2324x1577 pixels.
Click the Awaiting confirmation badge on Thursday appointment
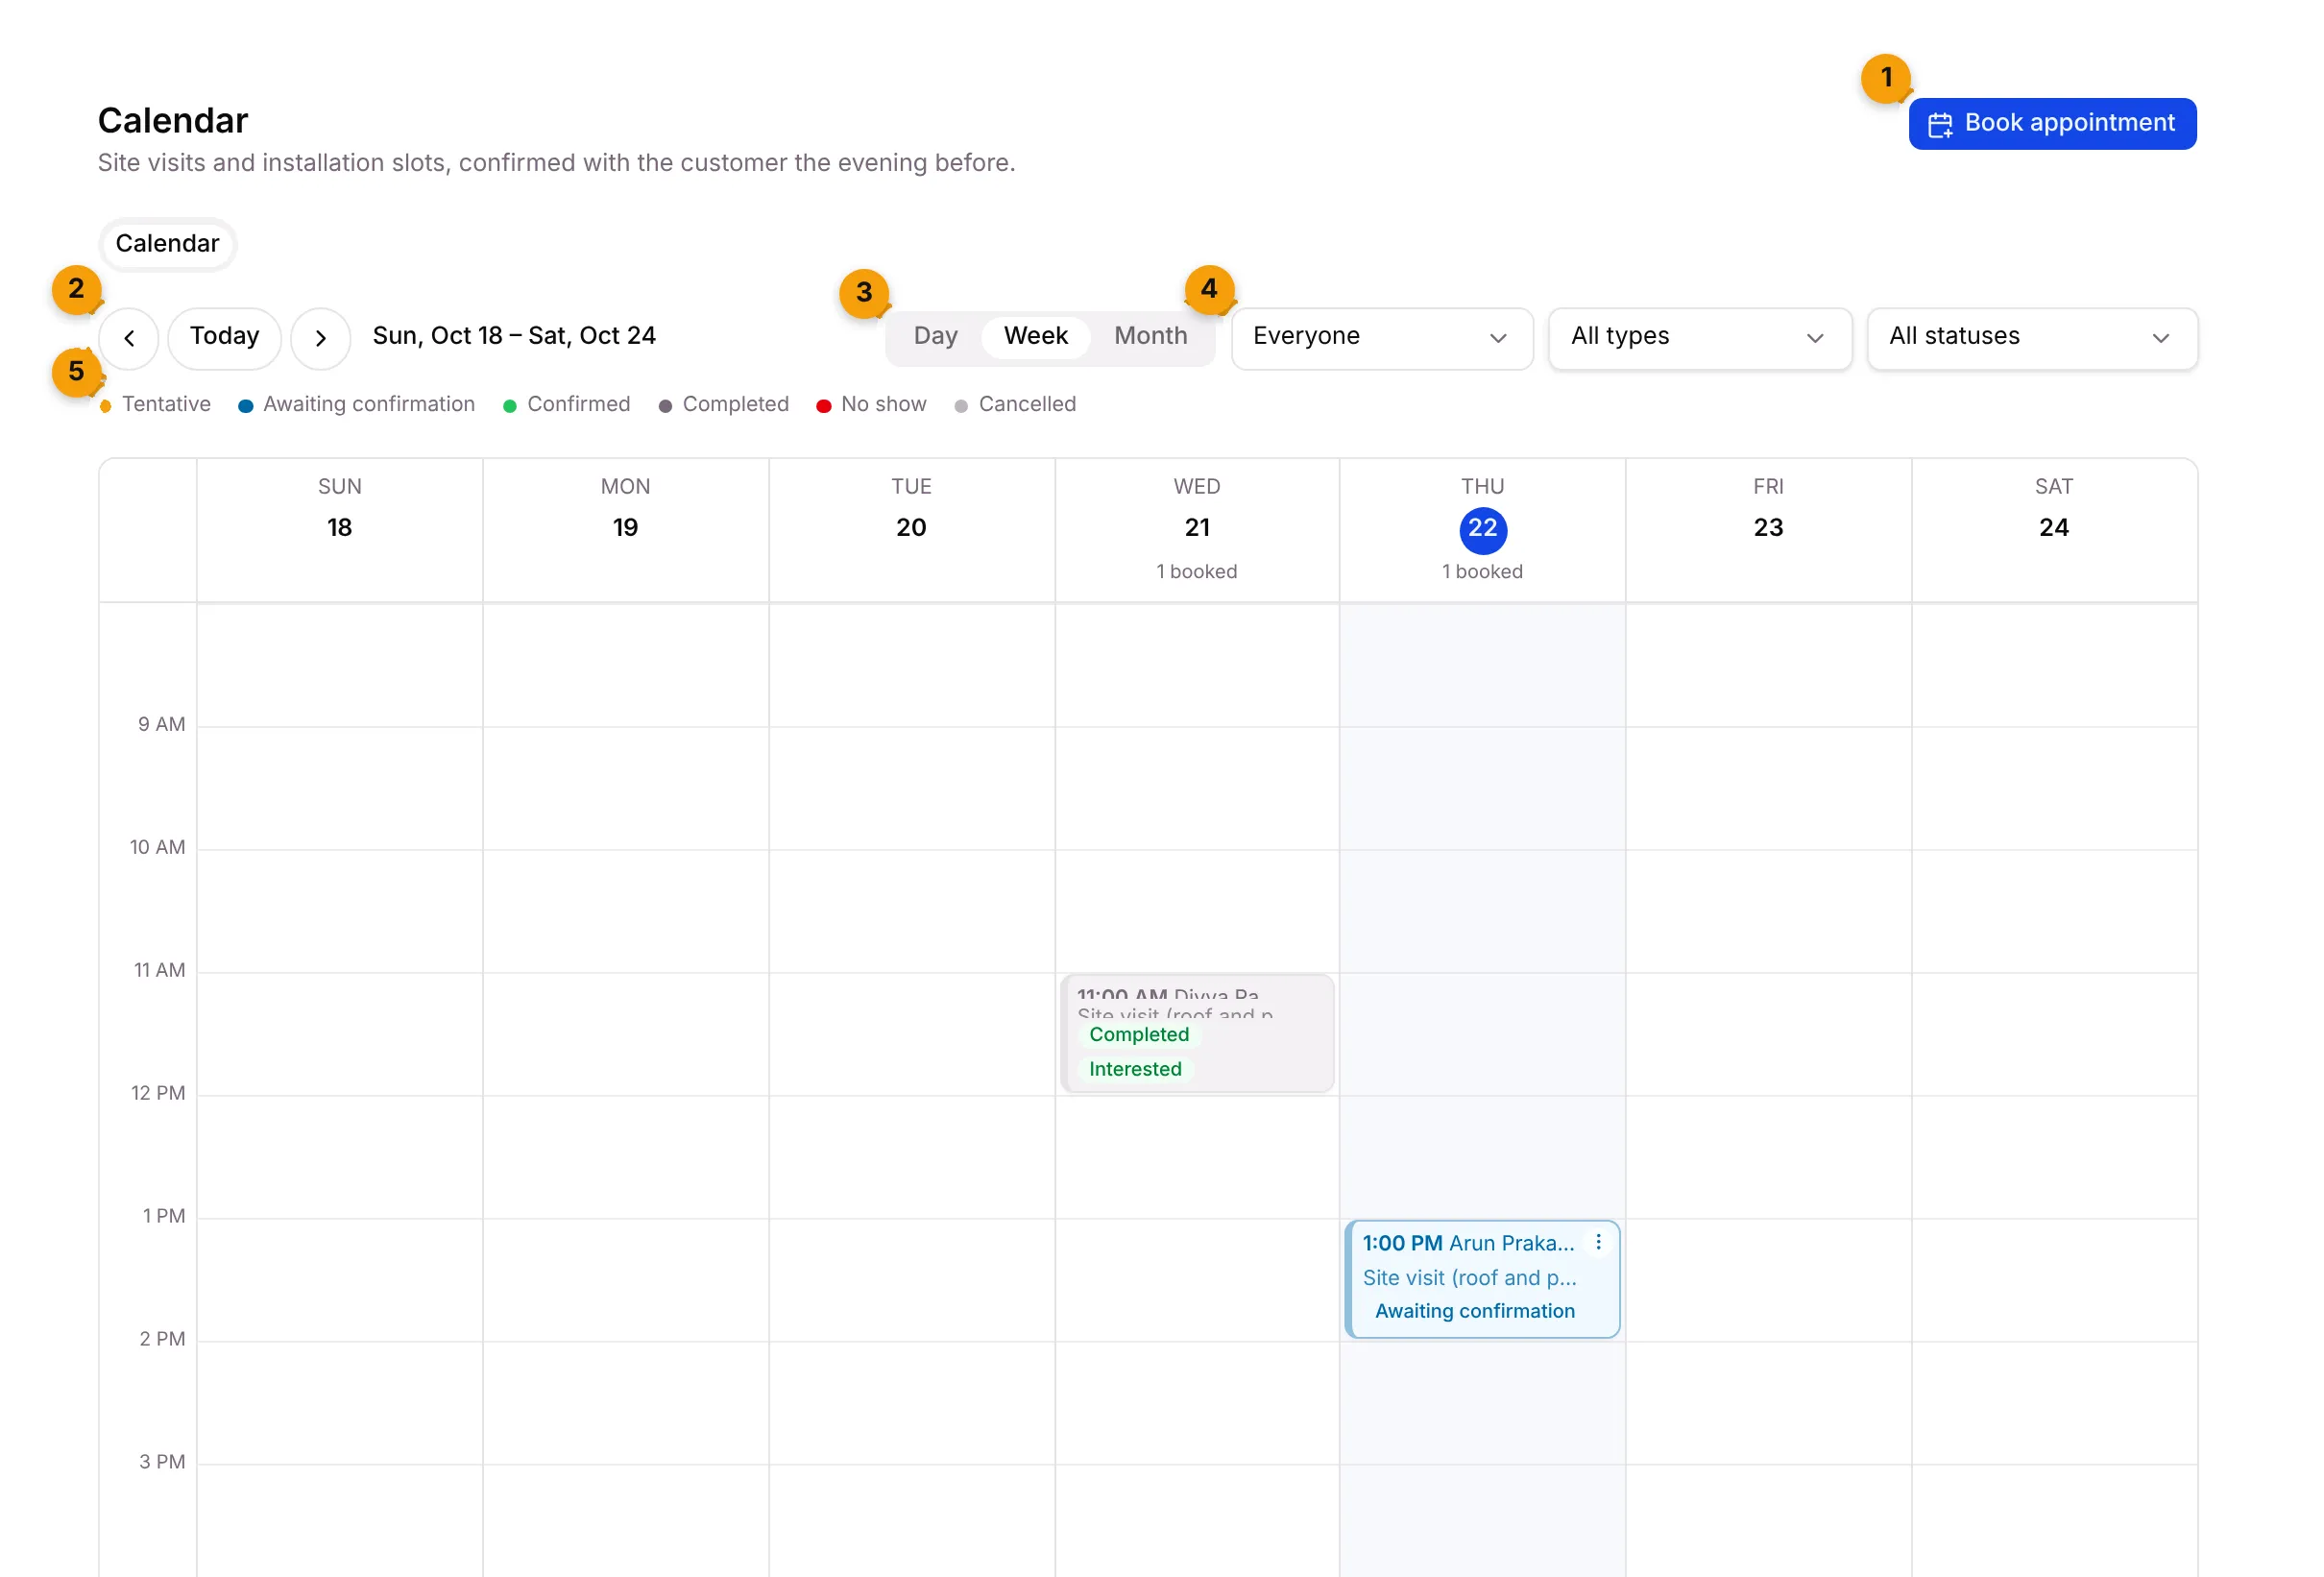tap(1474, 1311)
